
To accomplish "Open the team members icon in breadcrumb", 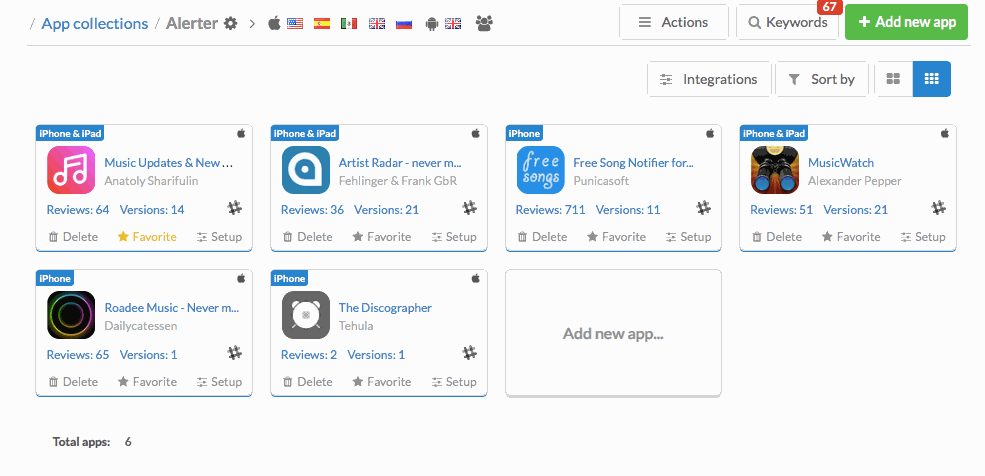I will [484, 23].
